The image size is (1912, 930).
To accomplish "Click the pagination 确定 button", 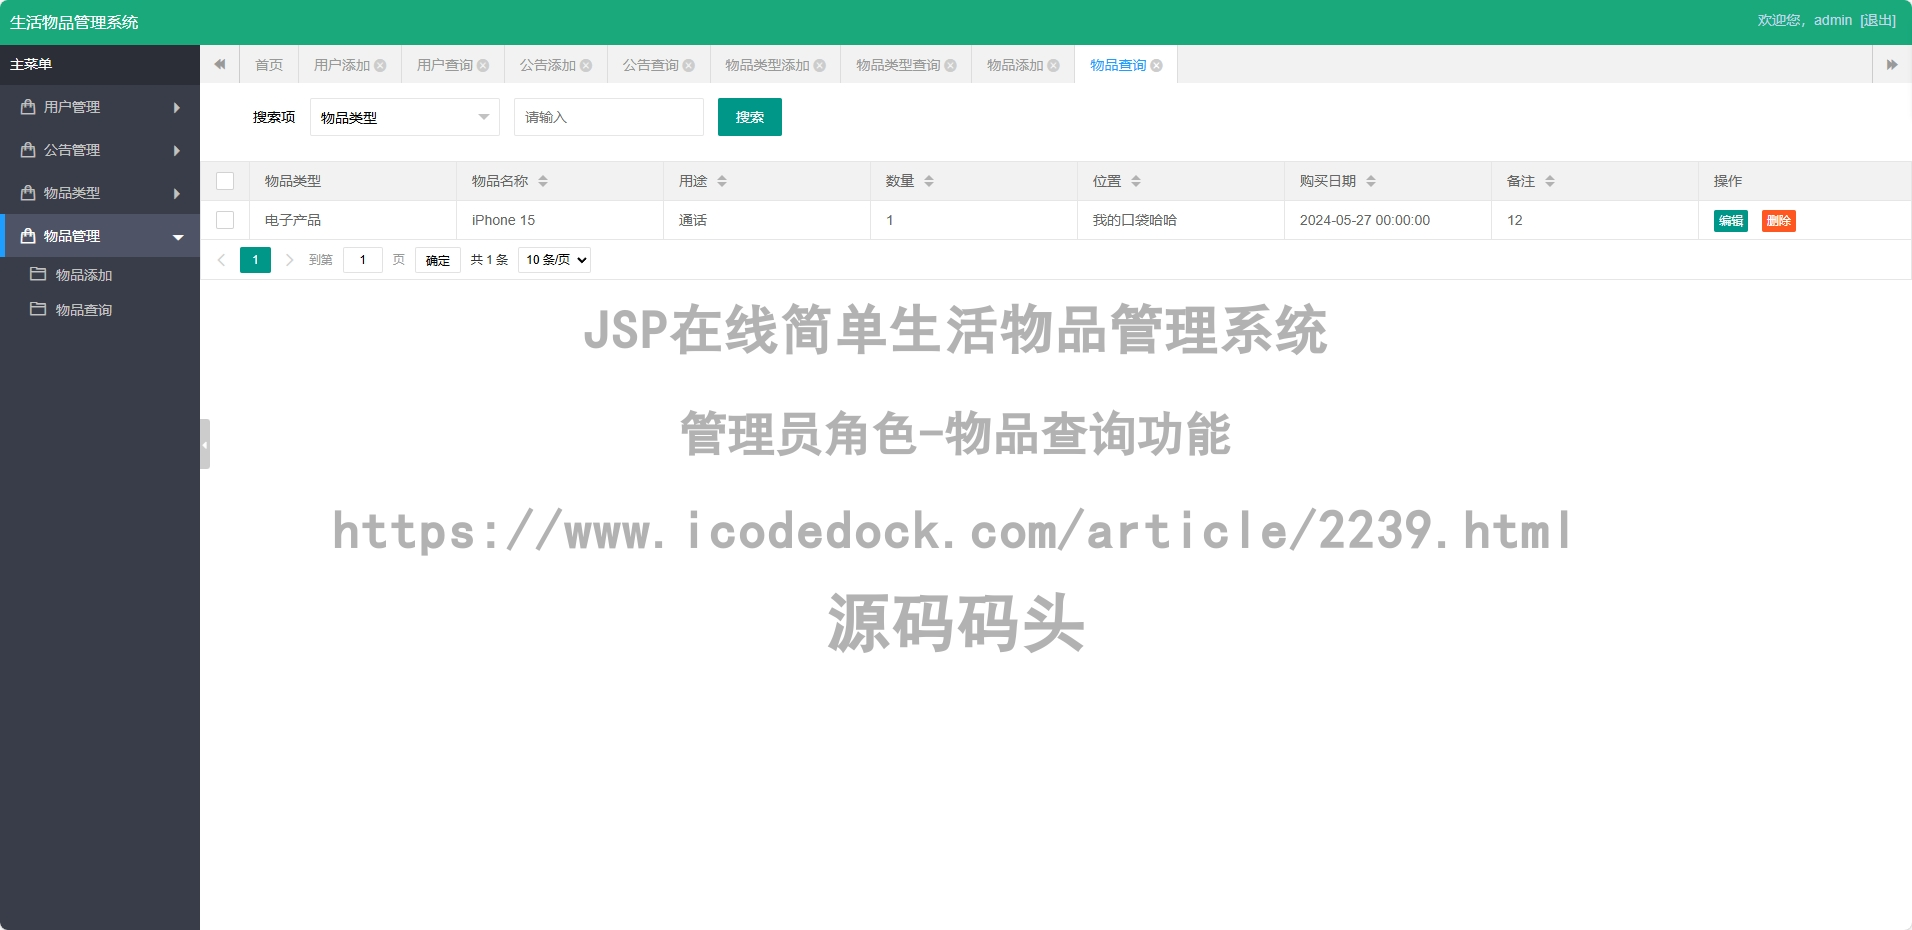I will click(438, 260).
